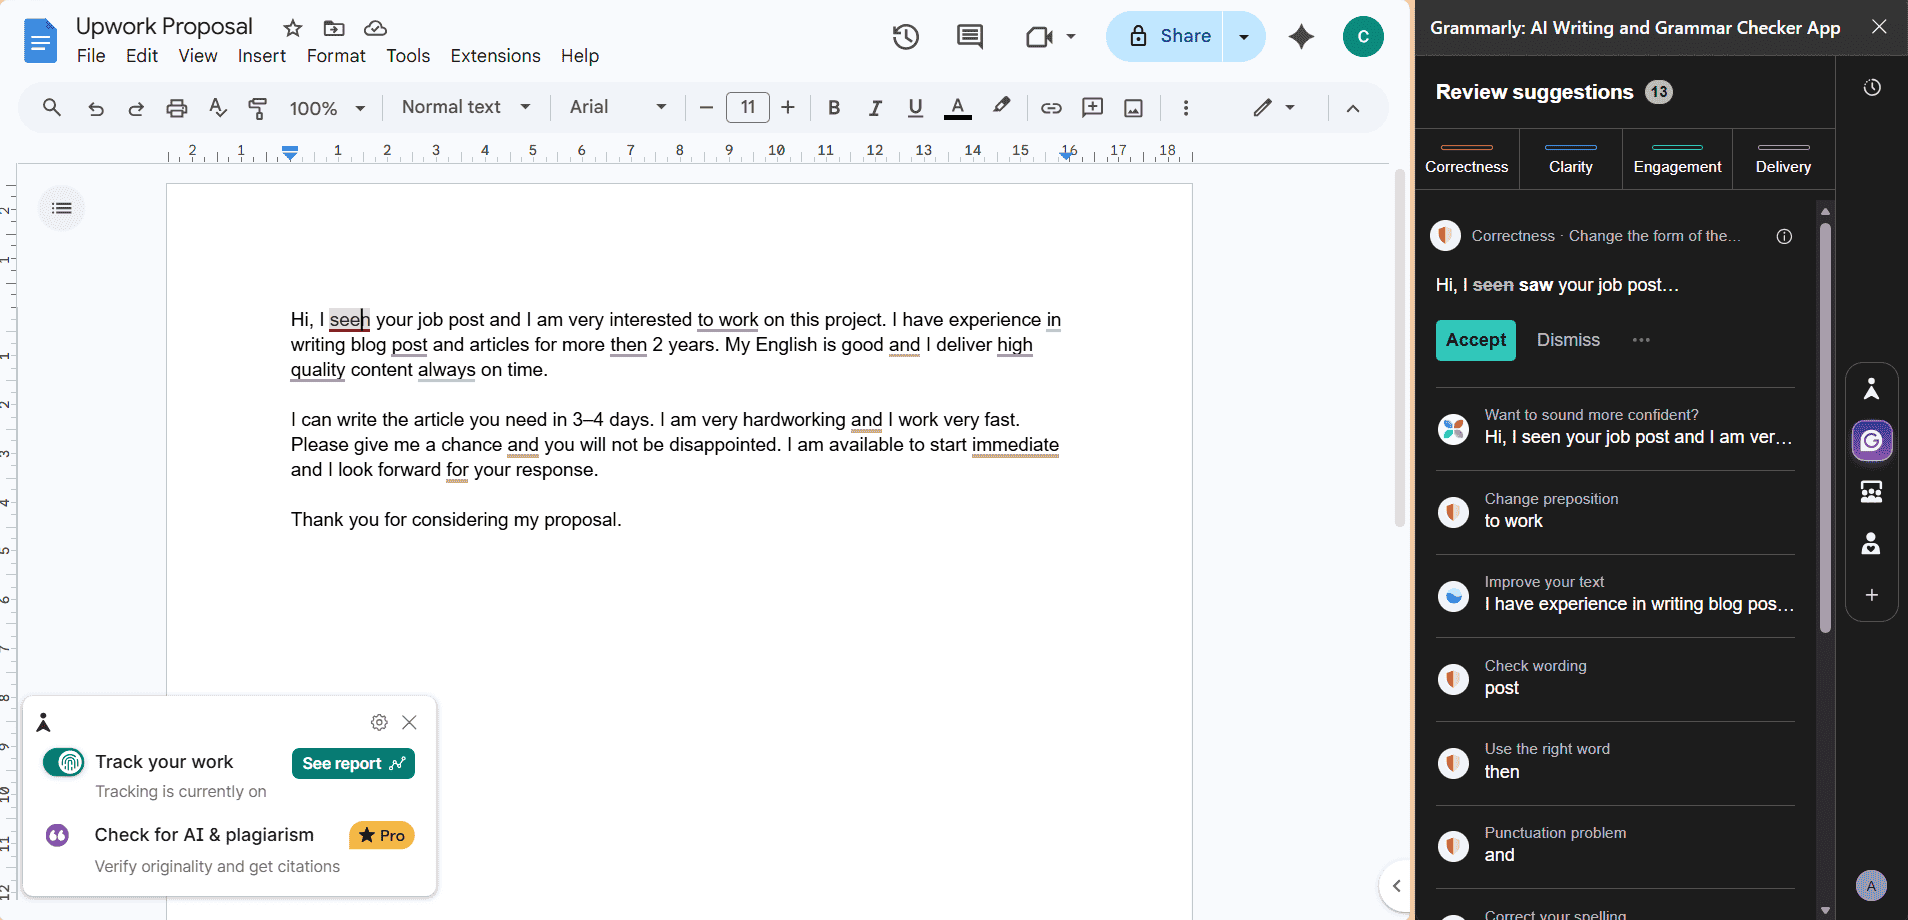Toggle the Track your work switch
Viewport: 1908px width, 920px height.
pos(64,762)
